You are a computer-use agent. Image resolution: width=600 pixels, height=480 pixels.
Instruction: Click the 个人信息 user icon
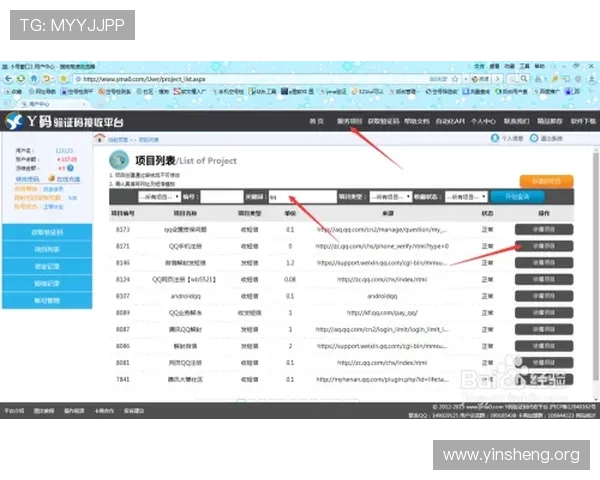tap(495, 138)
